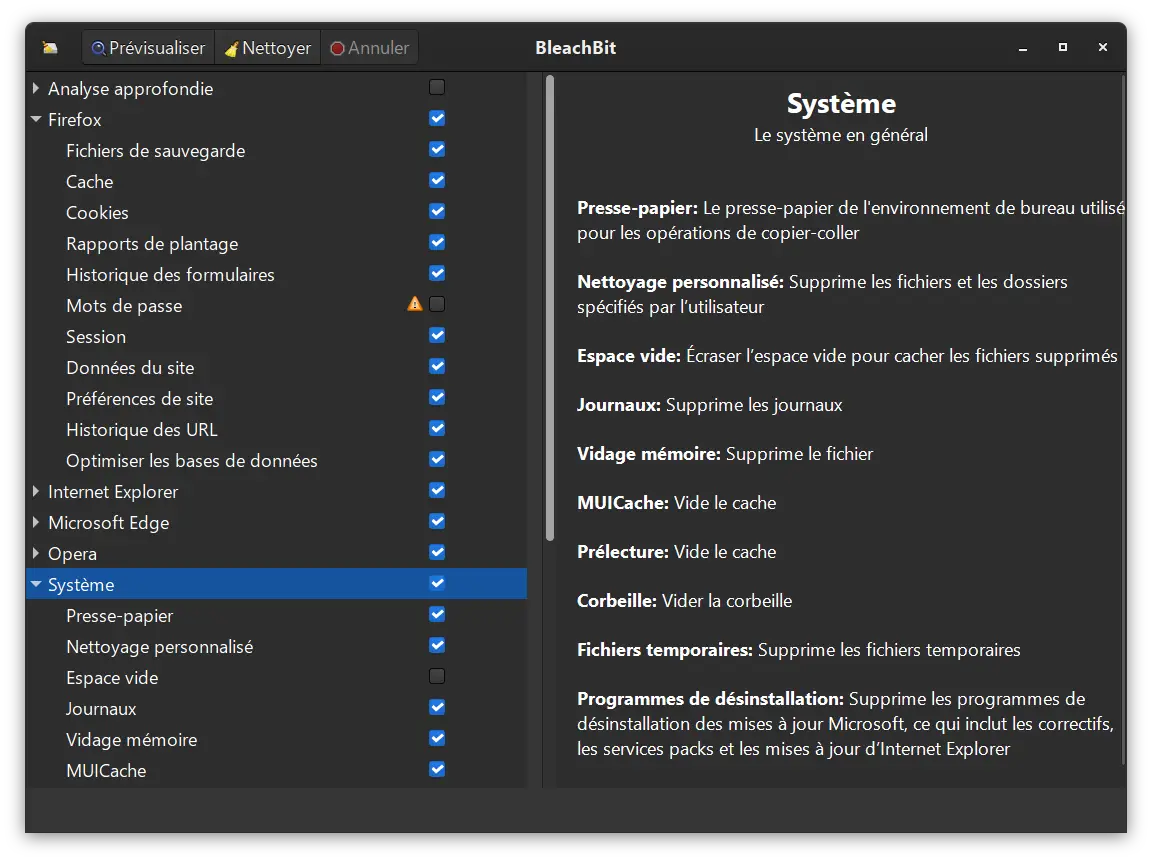
Task: Toggle Préférences de site checkbox
Action: pos(437,397)
